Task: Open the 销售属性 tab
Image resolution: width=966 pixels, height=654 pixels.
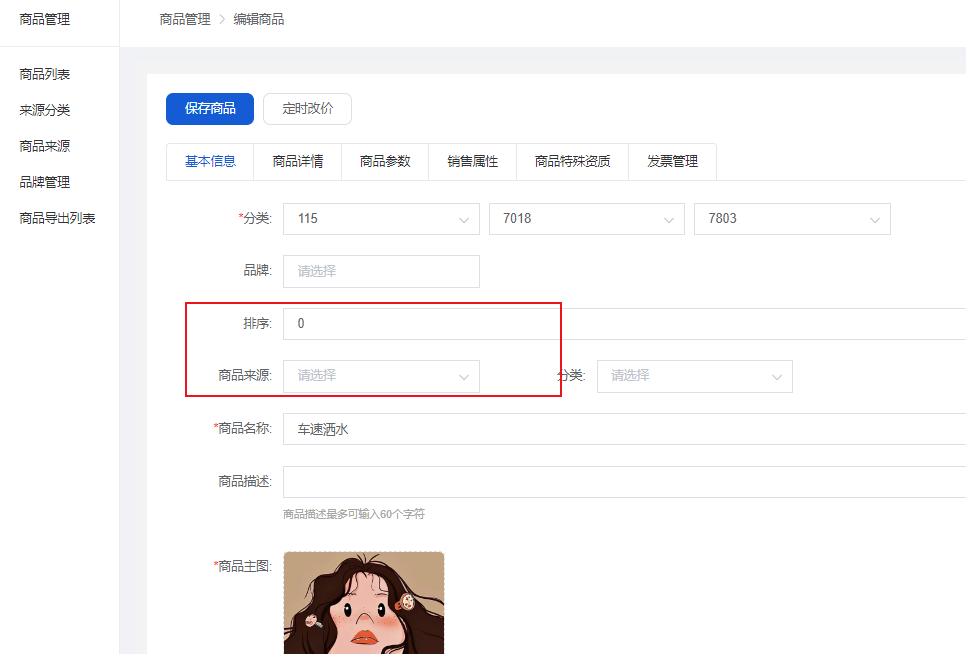Action: pyautogui.click(x=472, y=161)
